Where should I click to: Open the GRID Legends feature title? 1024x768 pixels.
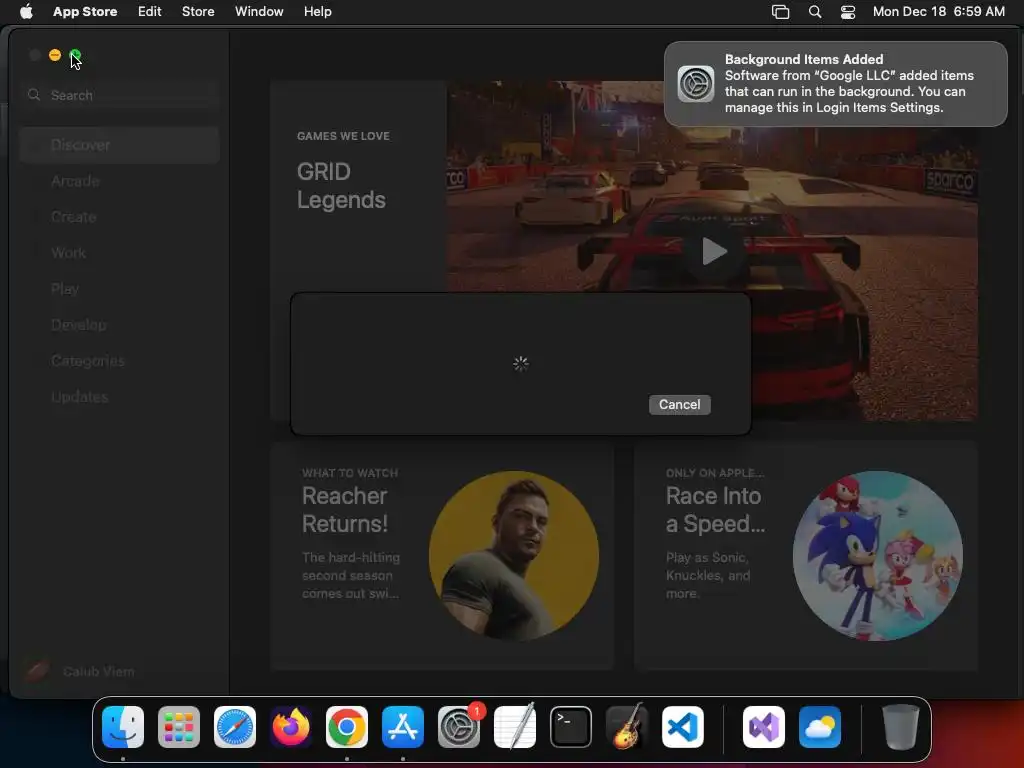(x=341, y=185)
